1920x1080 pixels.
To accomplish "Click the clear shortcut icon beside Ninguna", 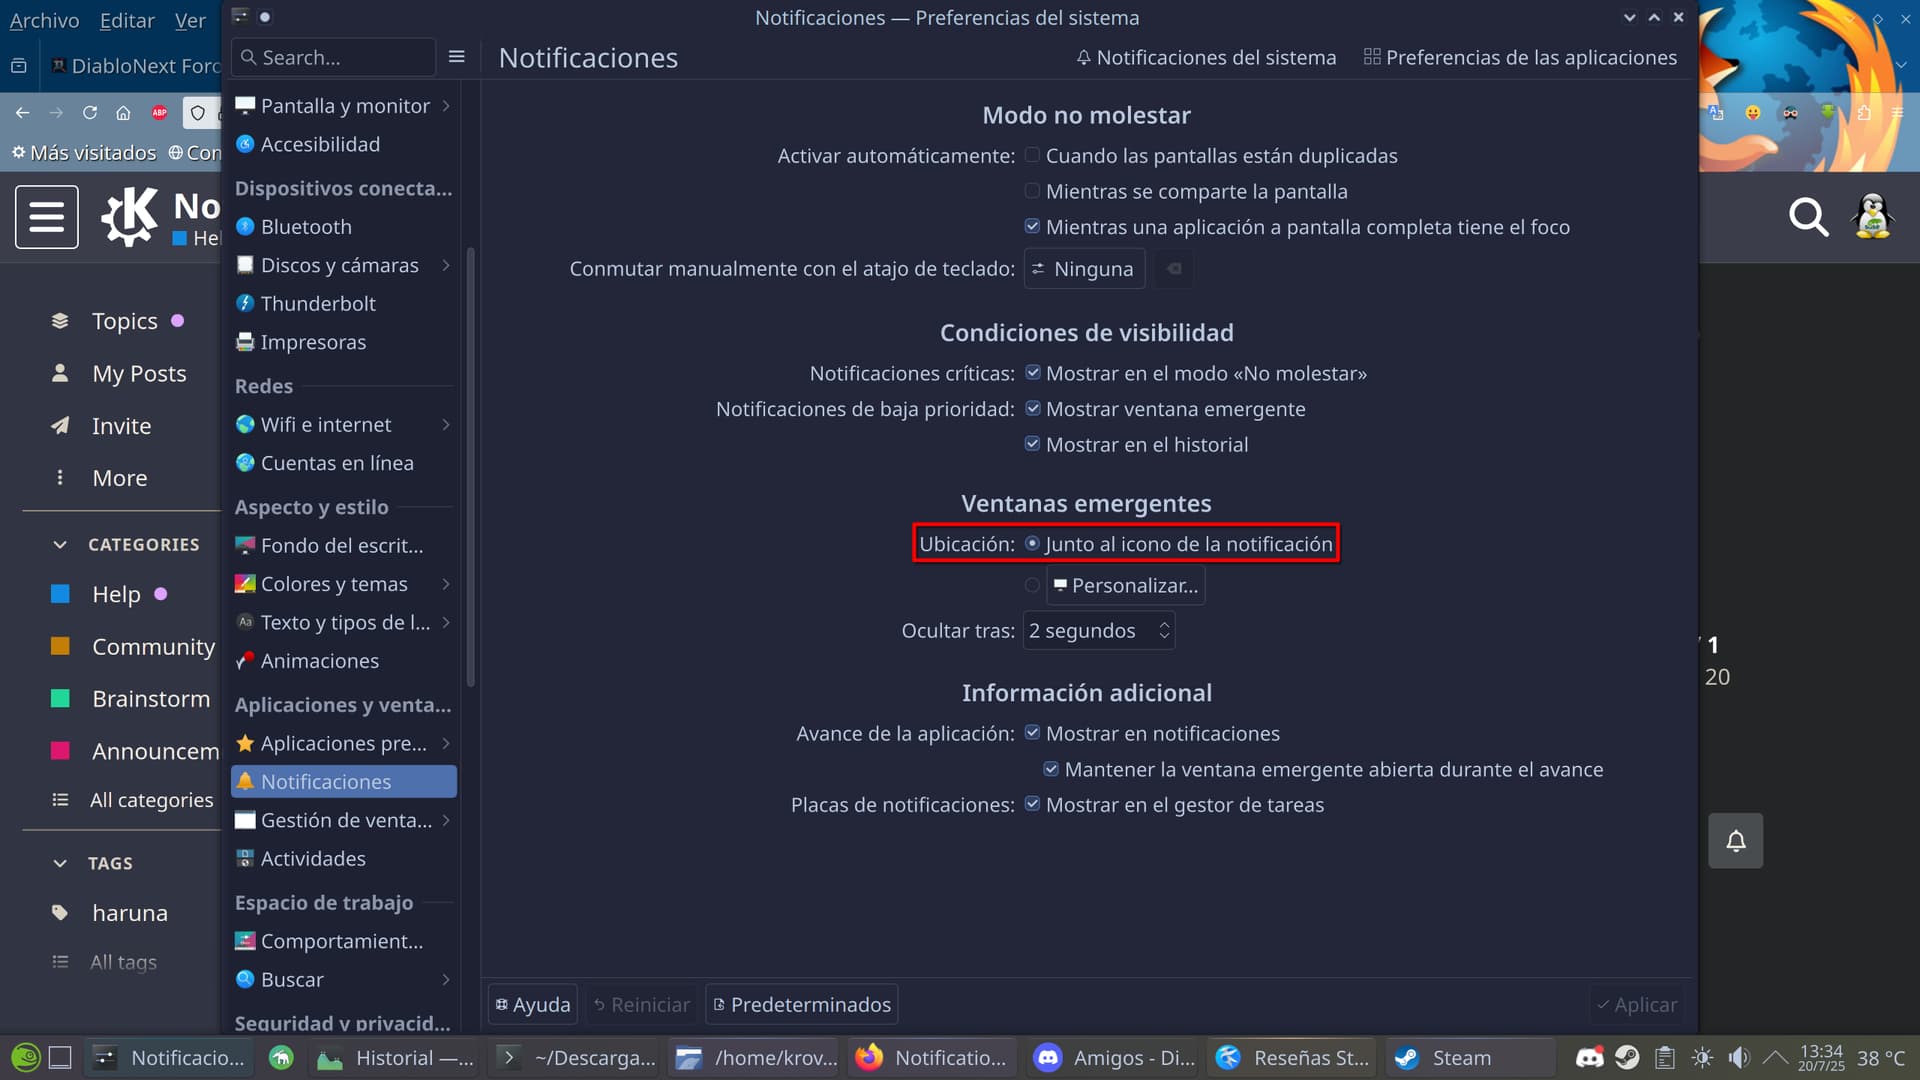I will [1174, 269].
